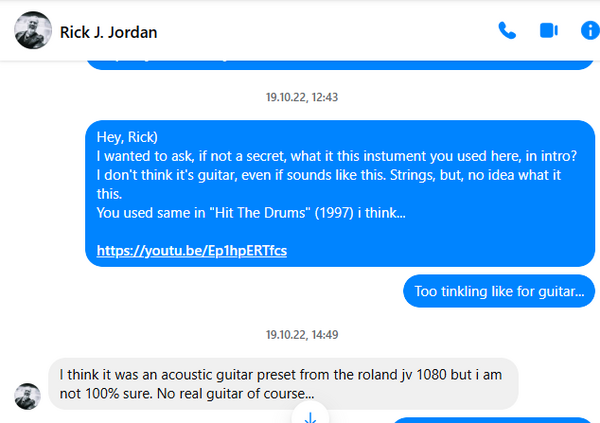
Task: Start a video call from the header
Action: tap(549, 31)
